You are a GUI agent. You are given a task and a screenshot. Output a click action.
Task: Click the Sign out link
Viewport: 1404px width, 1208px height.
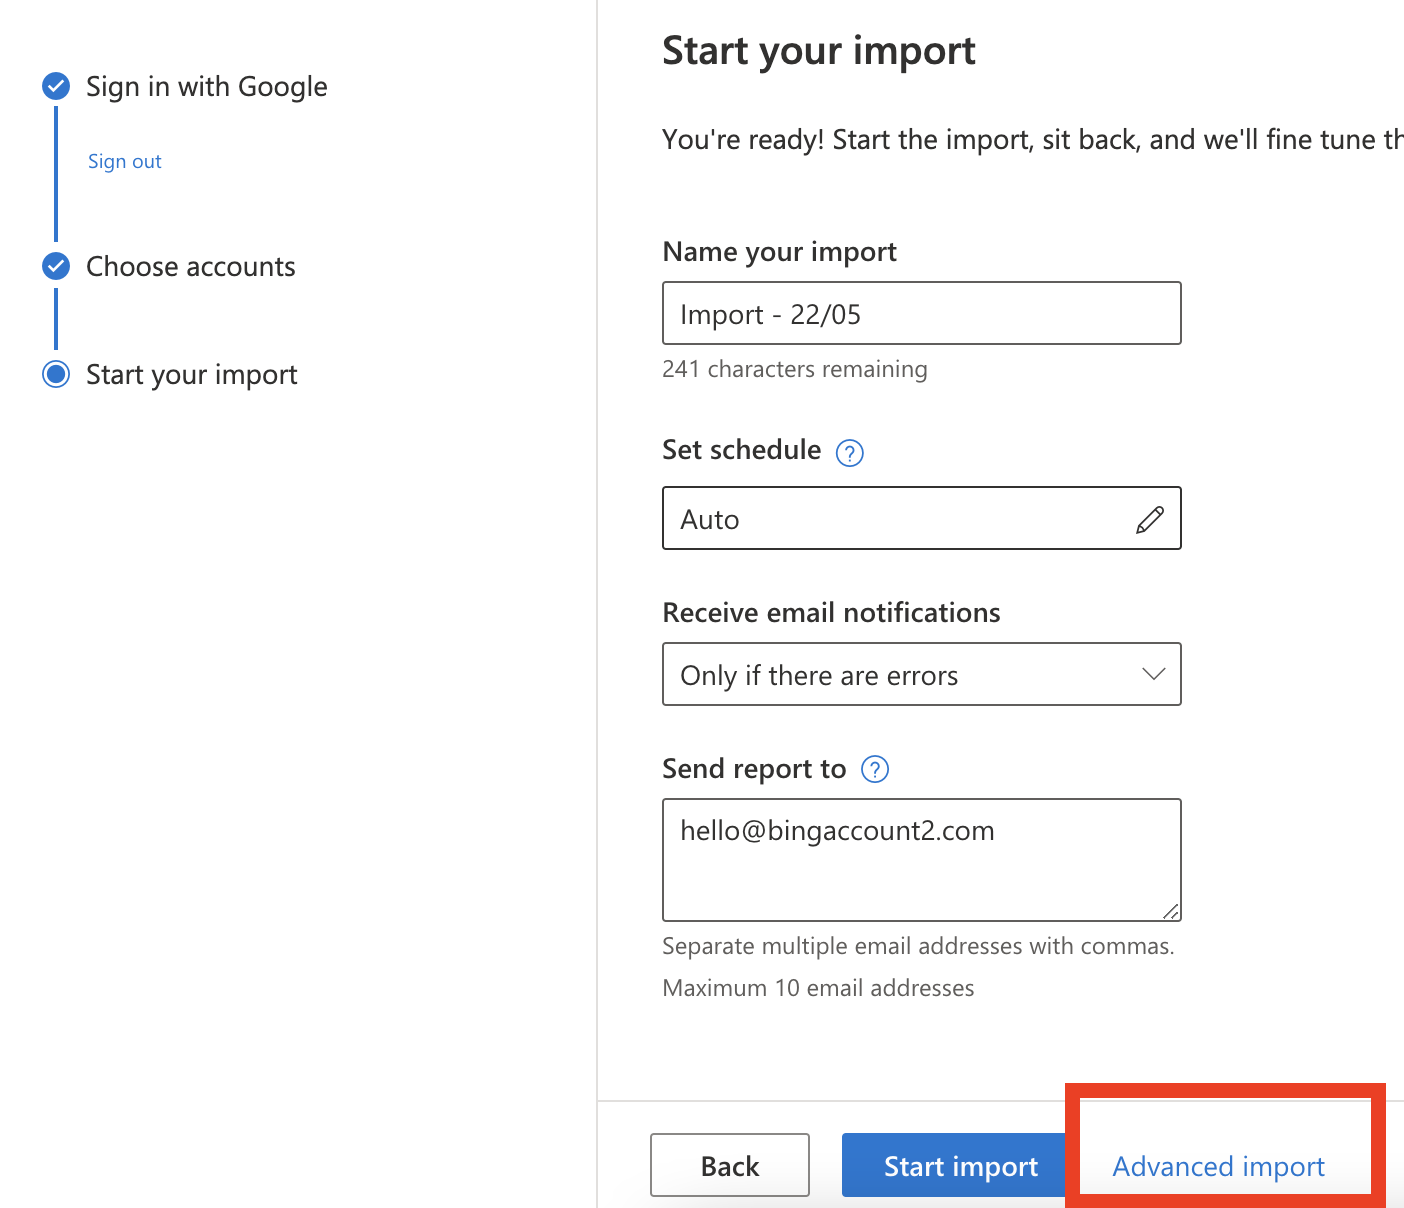pyautogui.click(x=124, y=161)
